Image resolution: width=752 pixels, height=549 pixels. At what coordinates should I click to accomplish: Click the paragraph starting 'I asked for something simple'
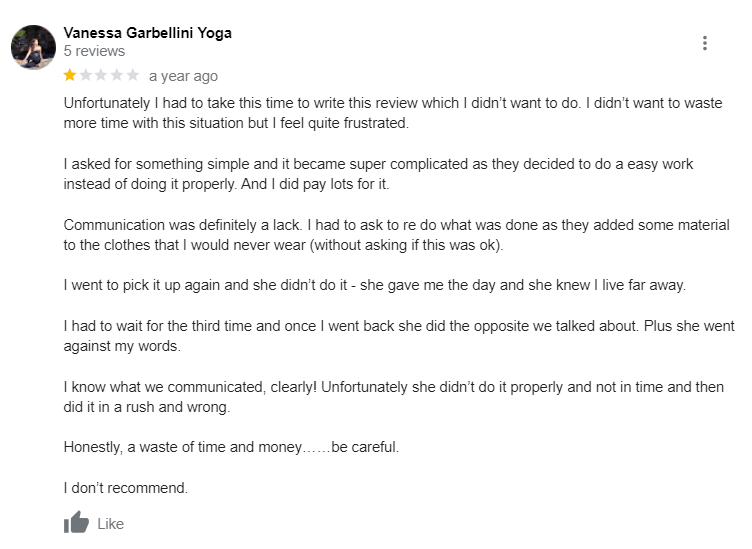378,174
